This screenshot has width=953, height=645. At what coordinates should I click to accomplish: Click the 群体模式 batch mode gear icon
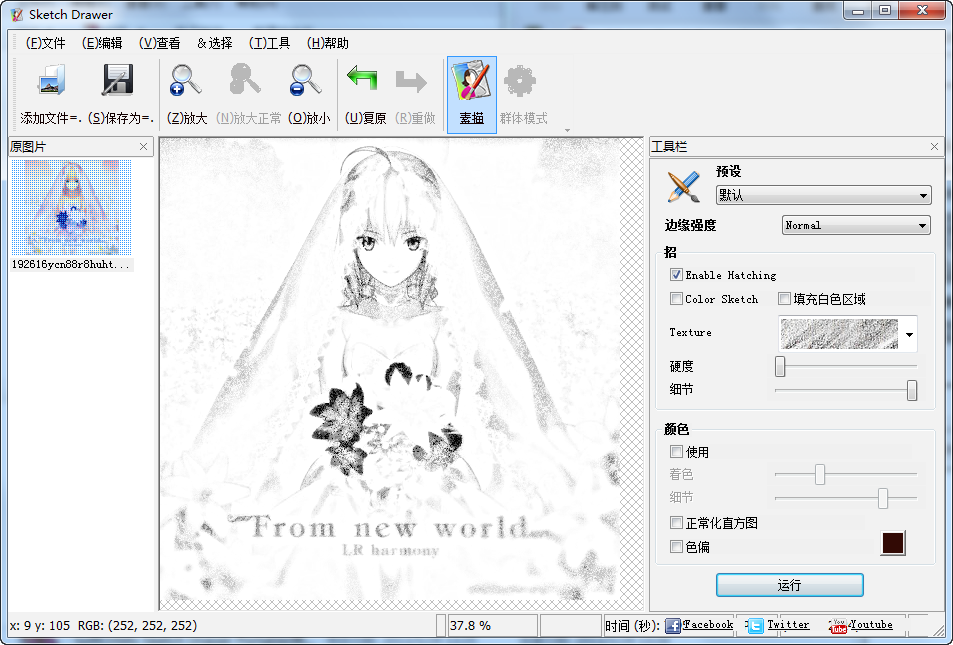tap(518, 80)
